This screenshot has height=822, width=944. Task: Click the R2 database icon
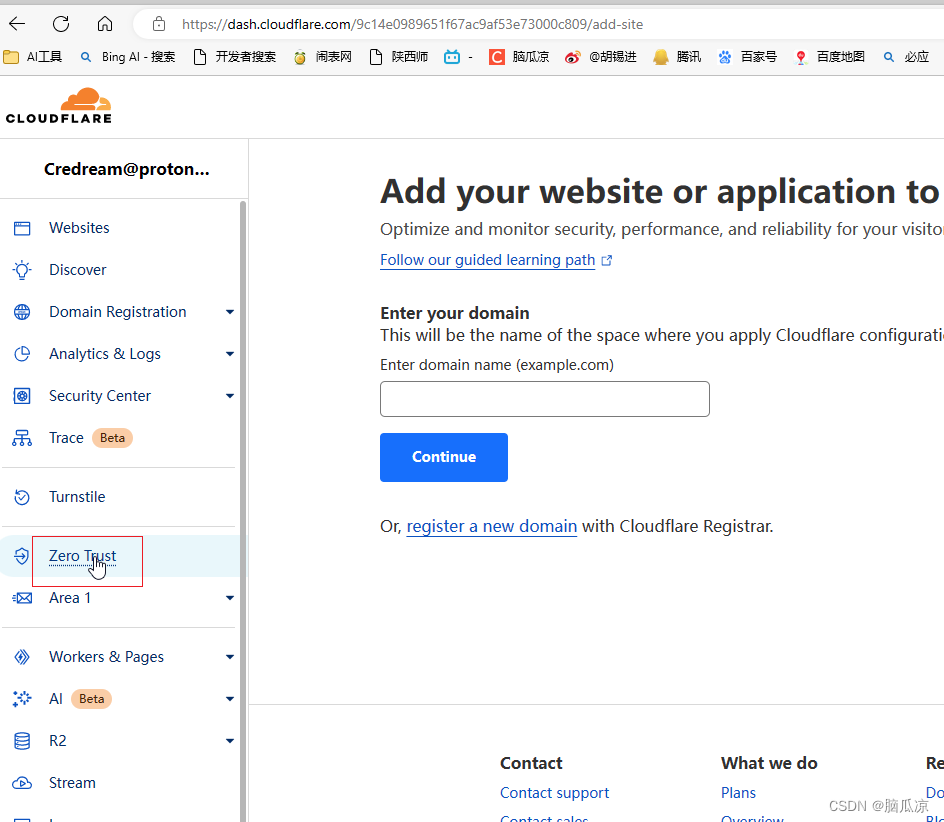pyautogui.click(x=22, y=741)
